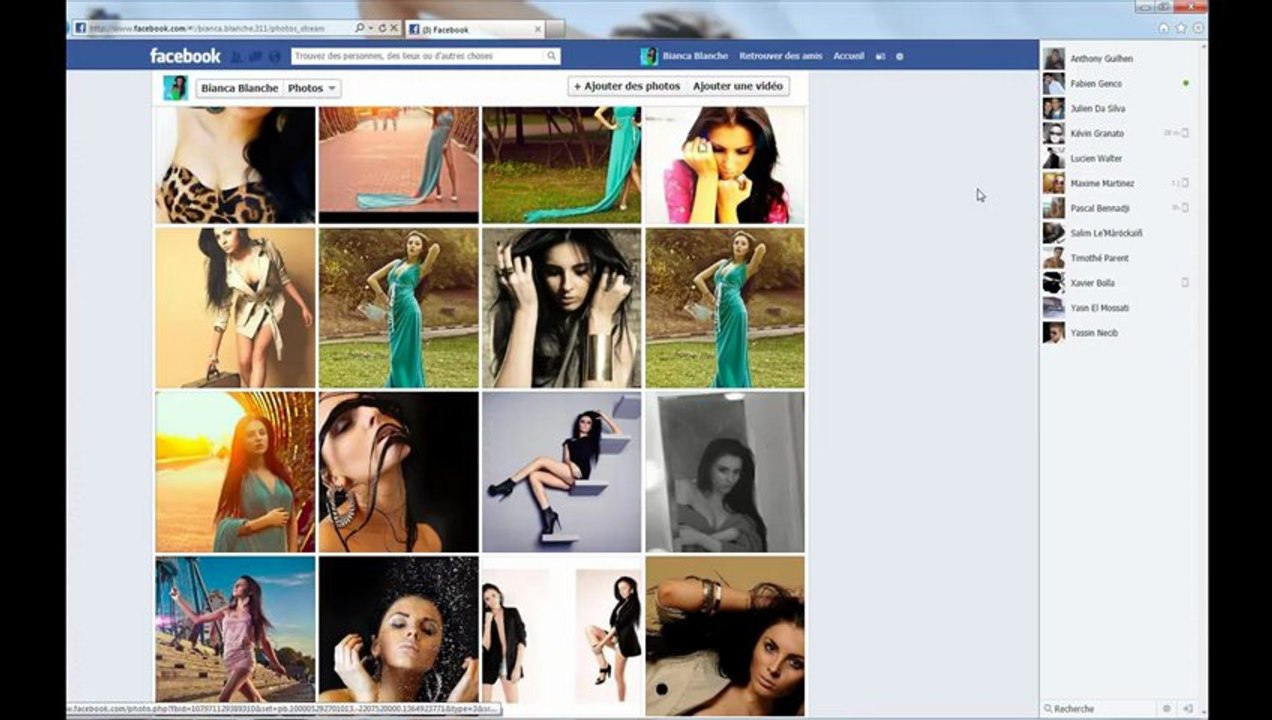
Task: Click Ajouter une vidéo button
Action: pos(738,87)
